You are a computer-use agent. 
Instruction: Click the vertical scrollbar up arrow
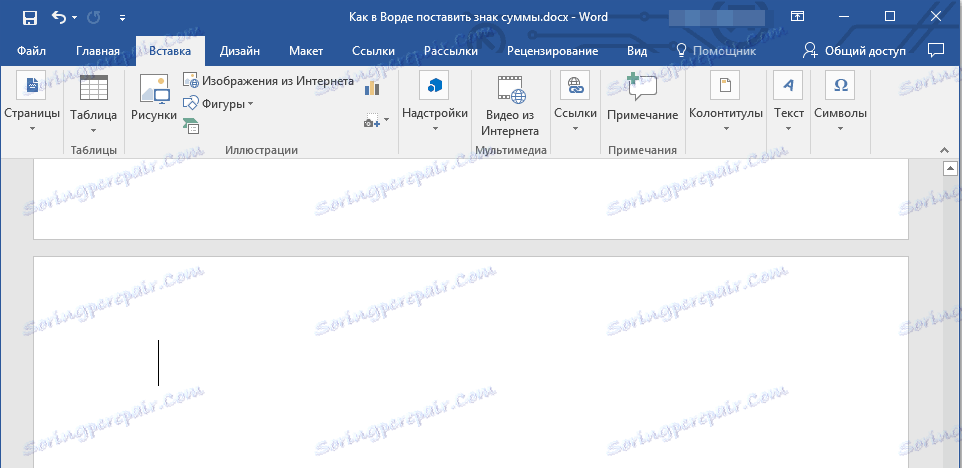pyautogui.click(x=950, y=167)
